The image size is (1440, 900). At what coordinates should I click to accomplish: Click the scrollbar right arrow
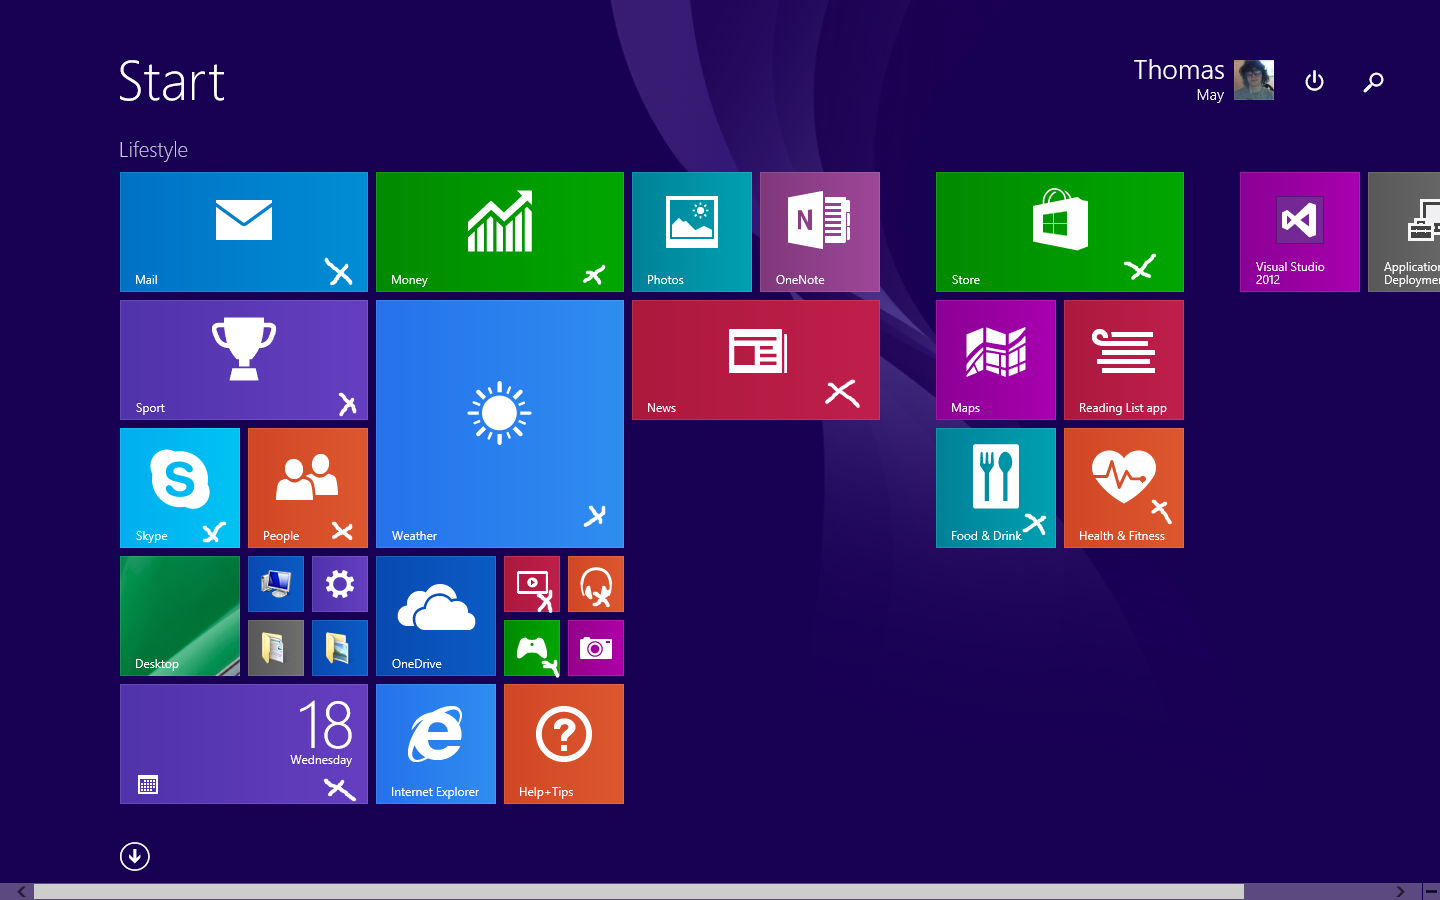(x=1401, y=892)
